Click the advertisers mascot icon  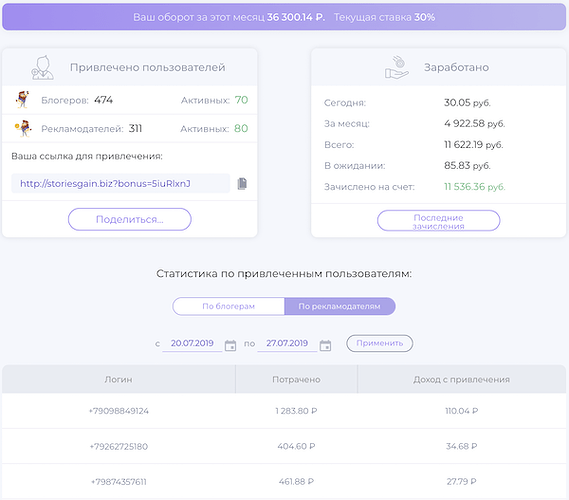pos(23,128)
